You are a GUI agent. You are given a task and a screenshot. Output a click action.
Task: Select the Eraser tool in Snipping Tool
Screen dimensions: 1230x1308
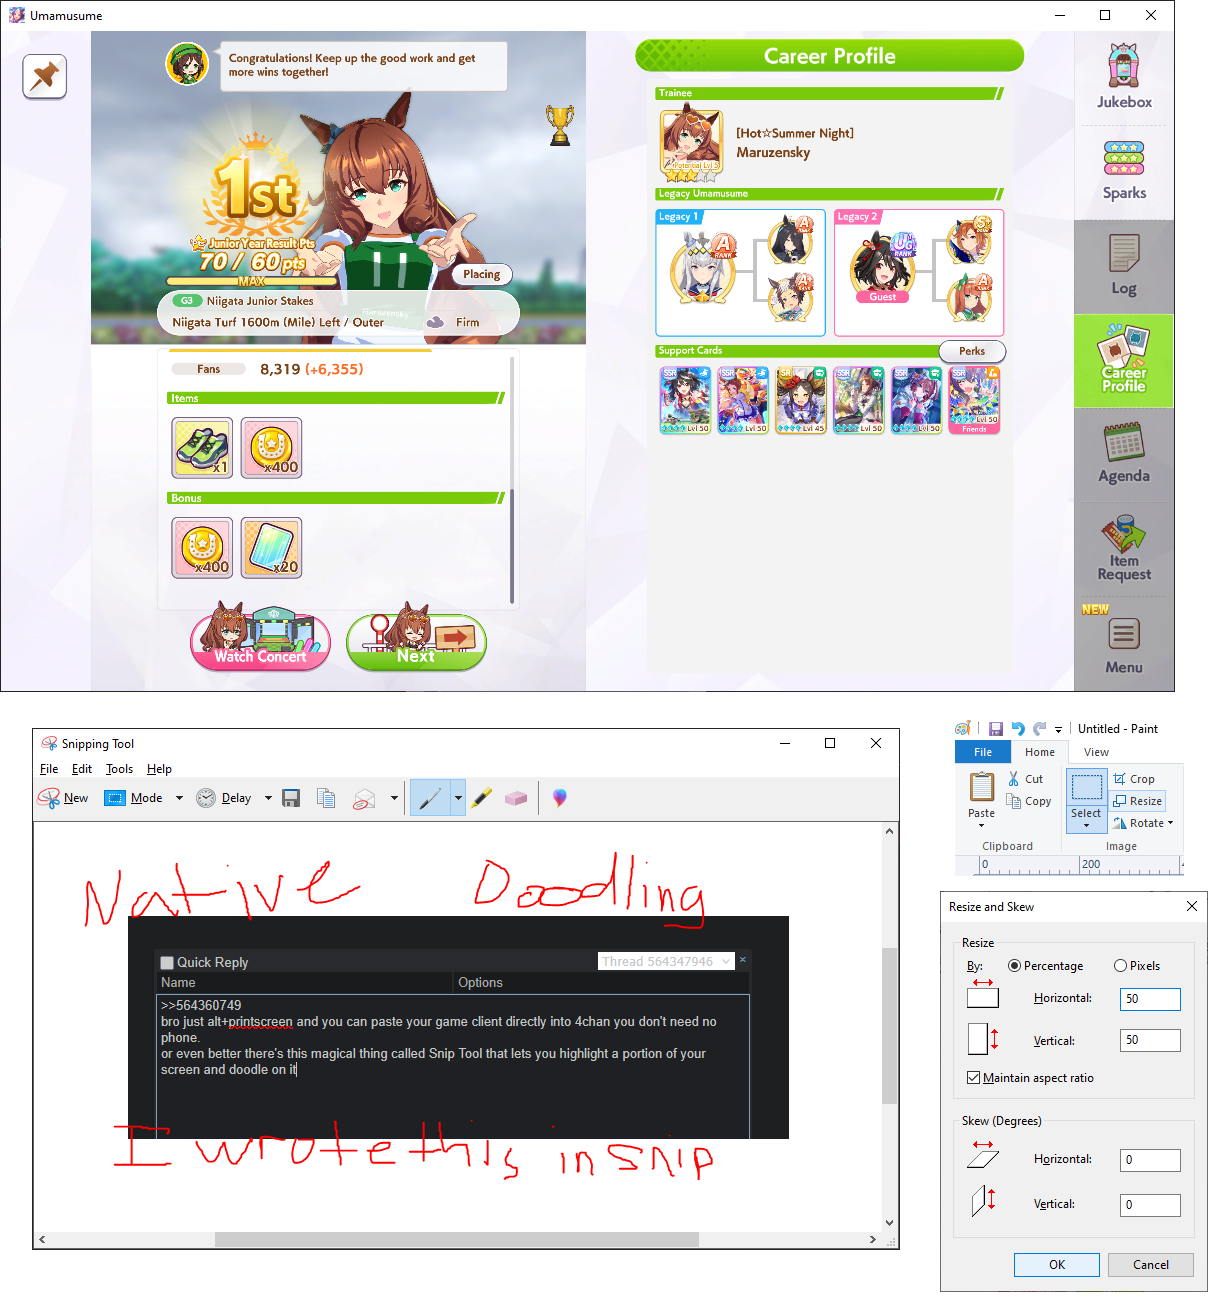(516, 798)
